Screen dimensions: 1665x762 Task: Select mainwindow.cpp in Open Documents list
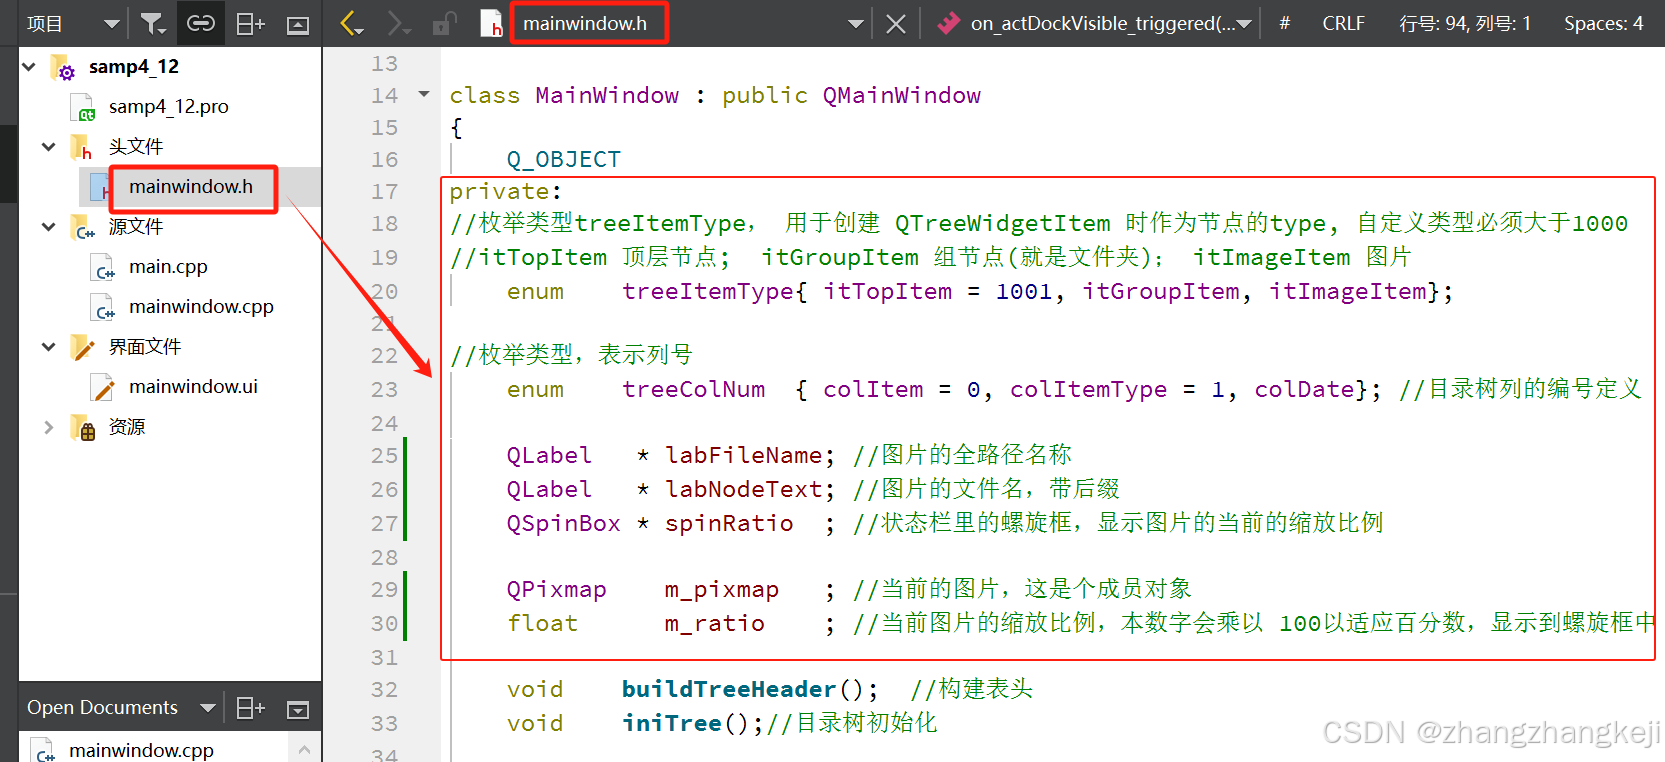click(x=141, y=750)
